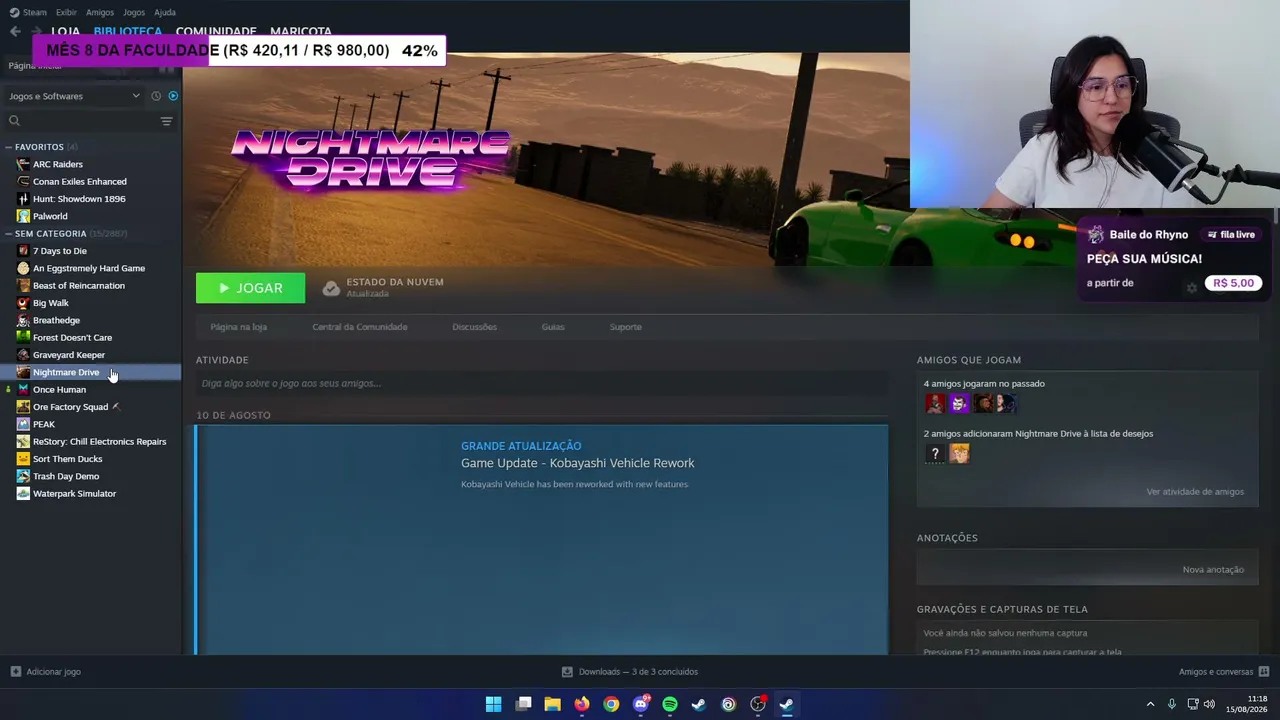
Task: Select Beast of Reincarnation icon
Action: [x=23, y=286]
